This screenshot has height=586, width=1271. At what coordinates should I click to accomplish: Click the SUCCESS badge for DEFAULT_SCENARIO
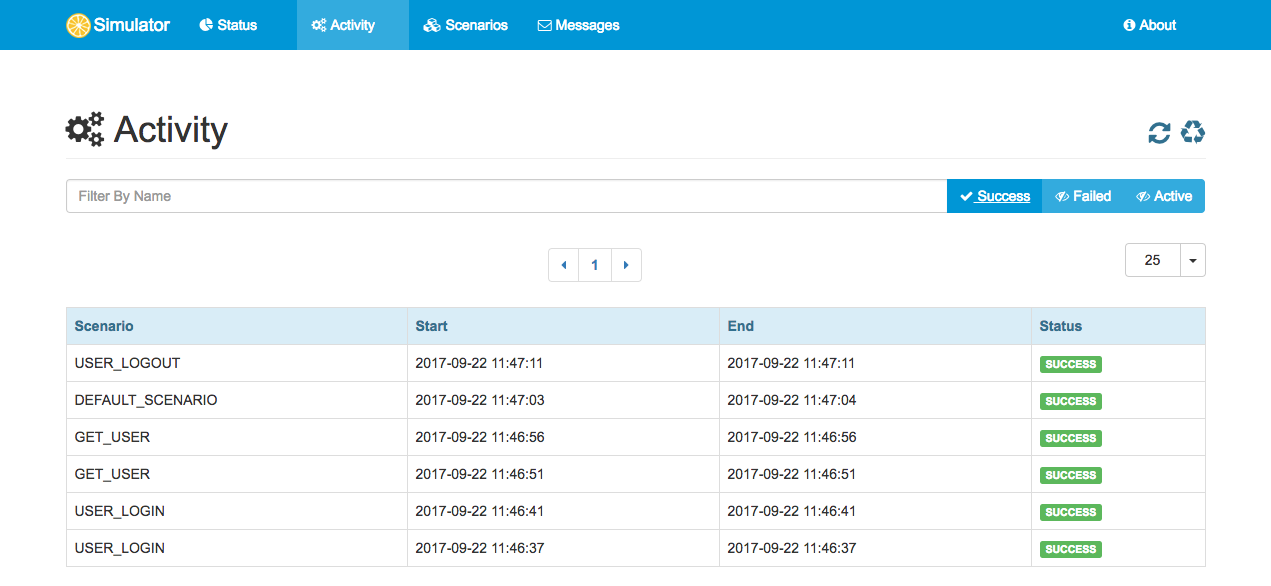[1070, 401]
